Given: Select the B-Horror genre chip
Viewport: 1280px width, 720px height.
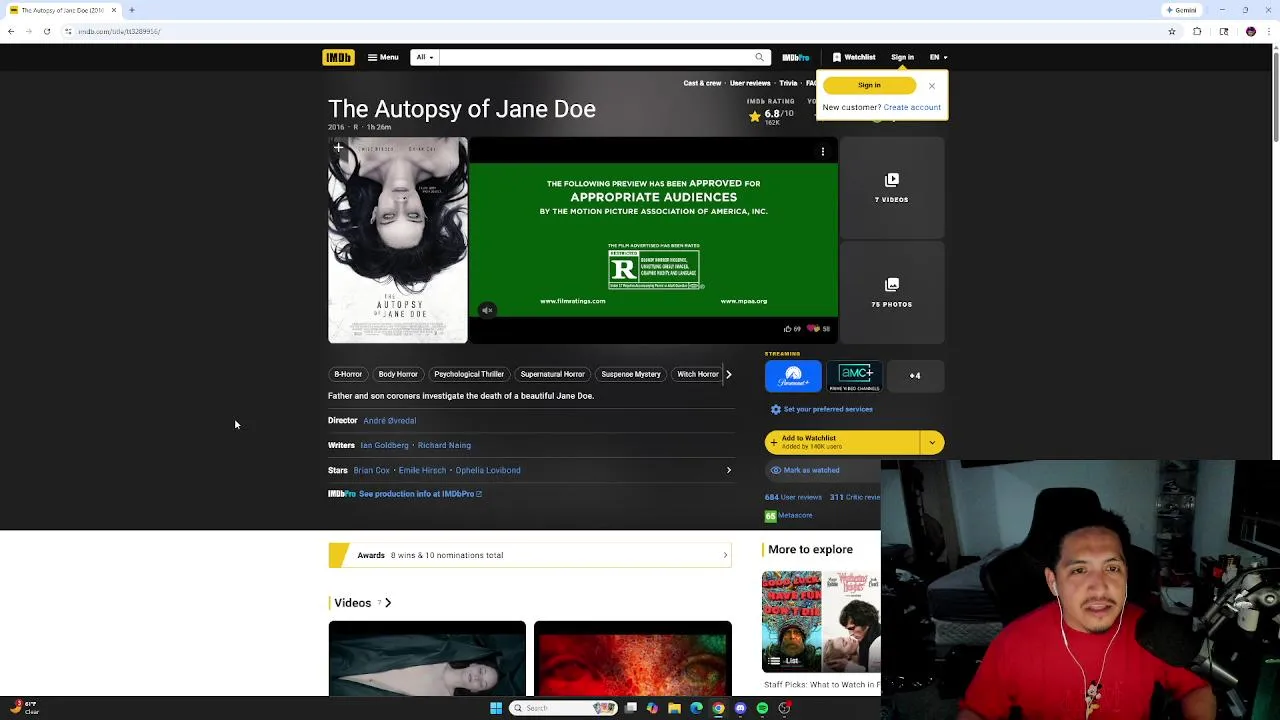Looking at the screenshot, I should click(348, 374).
